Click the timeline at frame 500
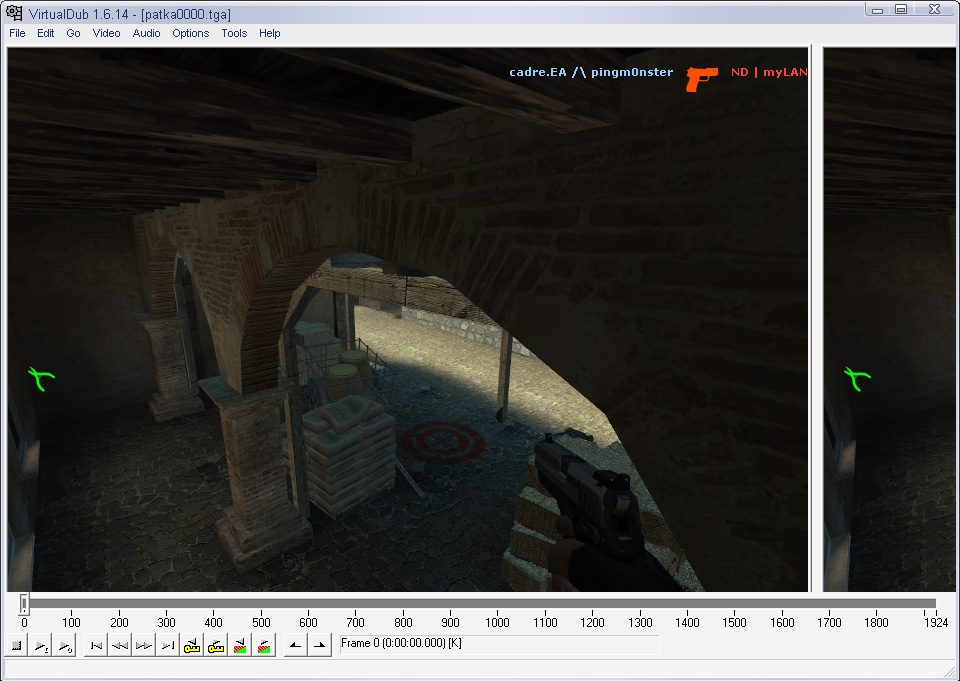 261,604
